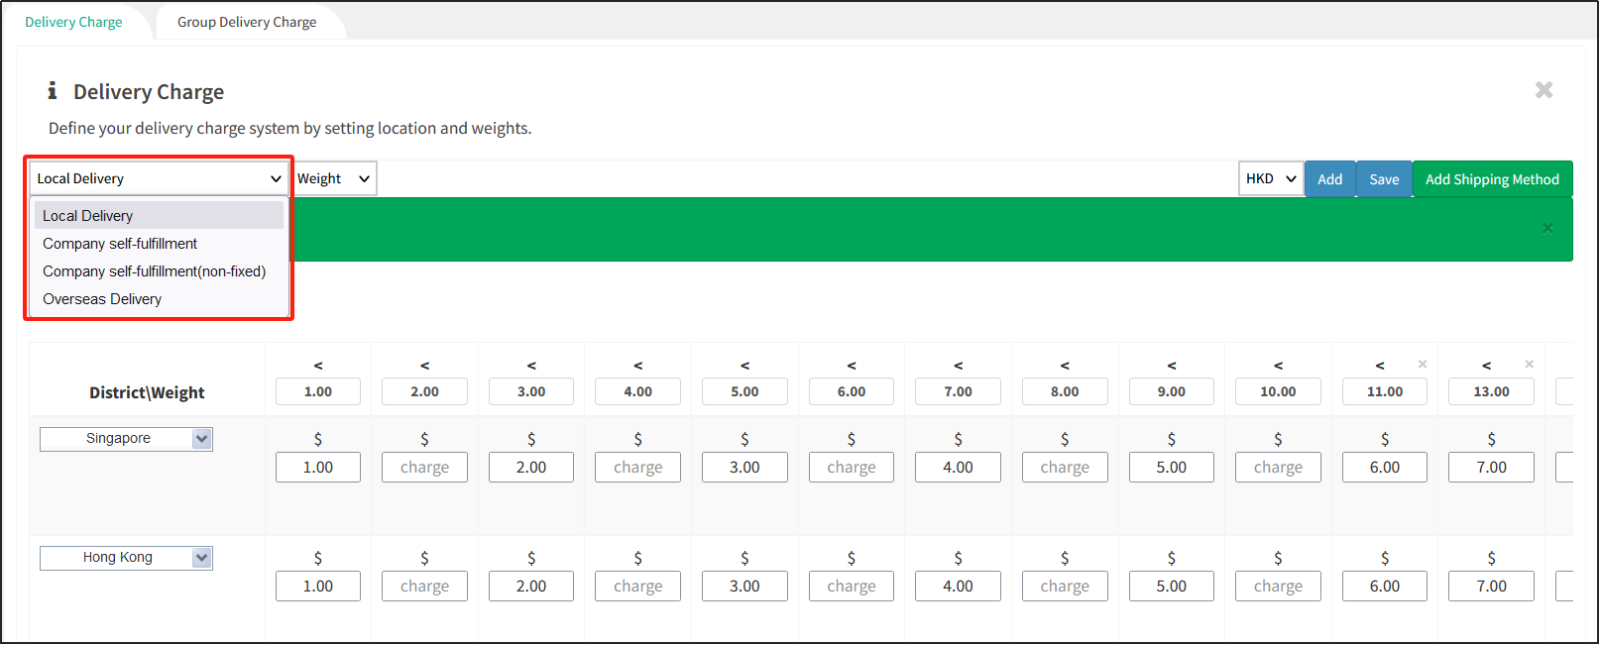Switch to Group Delivery Charge tab
The width and height of the screenshot is (1600, 645).
[x=247, y=22]
